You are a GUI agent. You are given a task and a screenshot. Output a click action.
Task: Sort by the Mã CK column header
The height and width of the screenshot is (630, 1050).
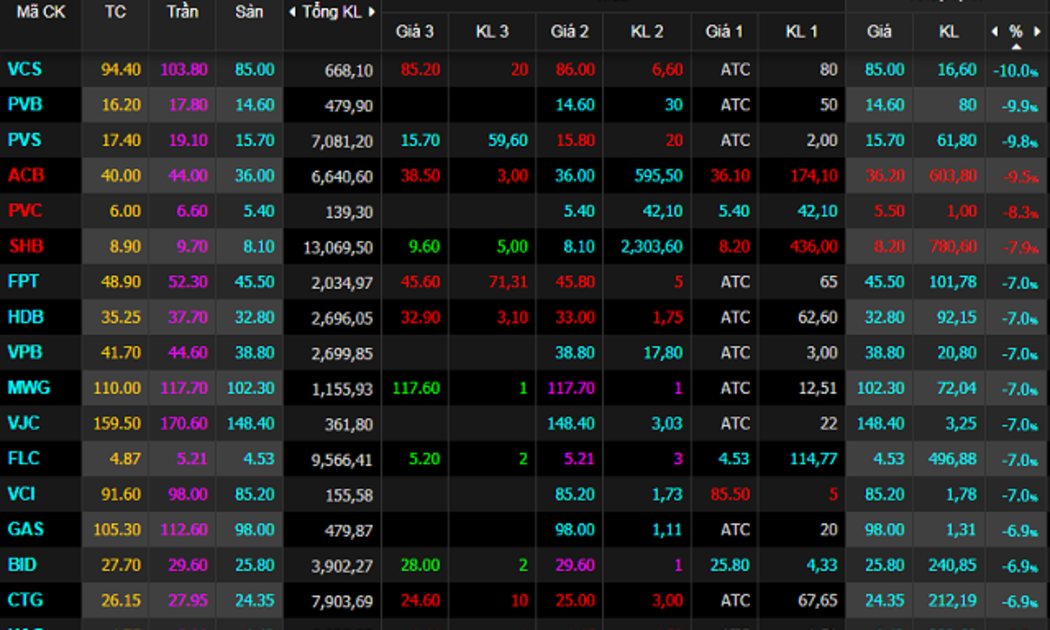[x=41, y=12]
